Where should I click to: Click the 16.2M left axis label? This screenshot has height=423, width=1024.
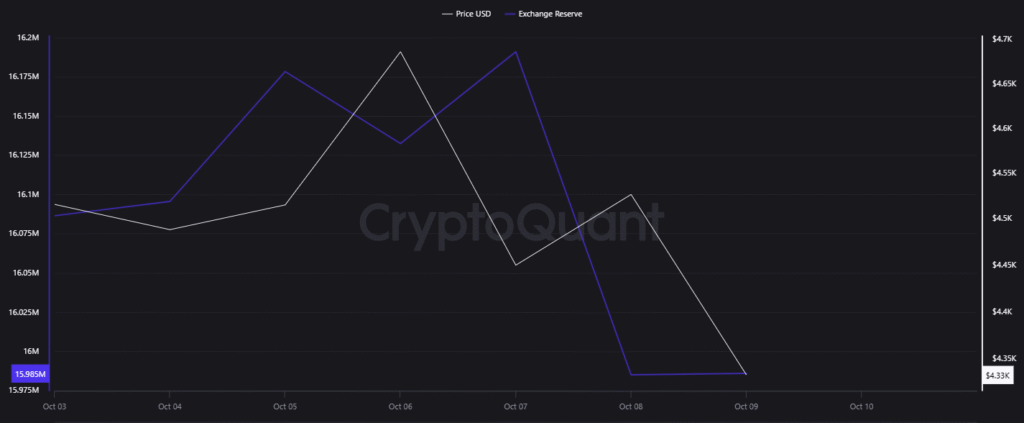click(x=27, y=38)
